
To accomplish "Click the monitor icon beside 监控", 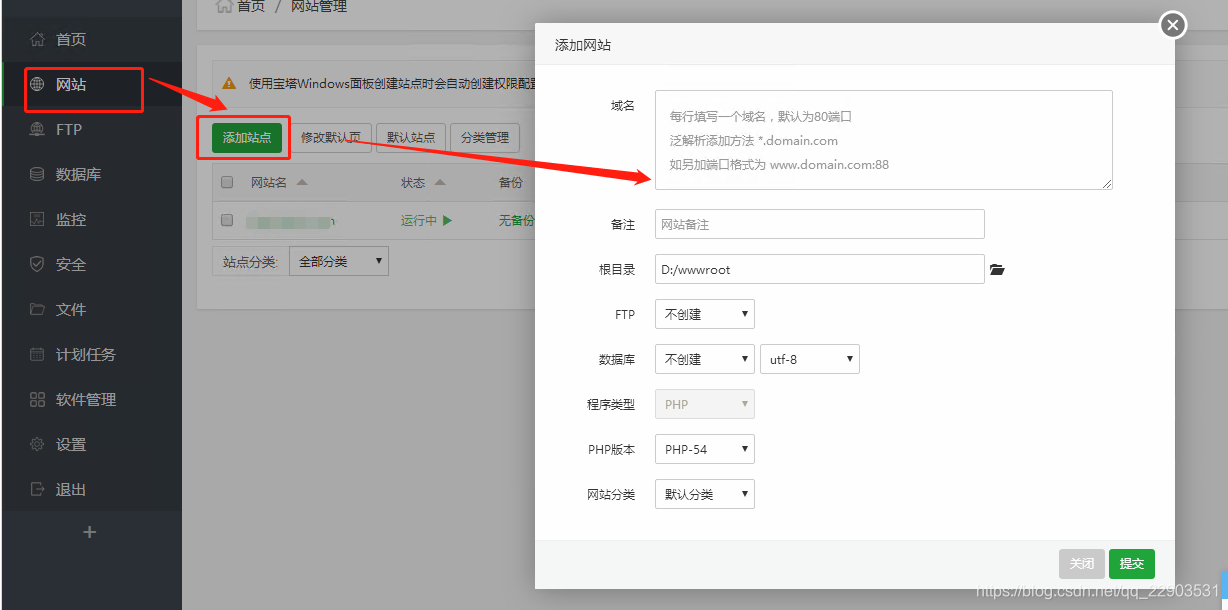I will click(37, 220).
